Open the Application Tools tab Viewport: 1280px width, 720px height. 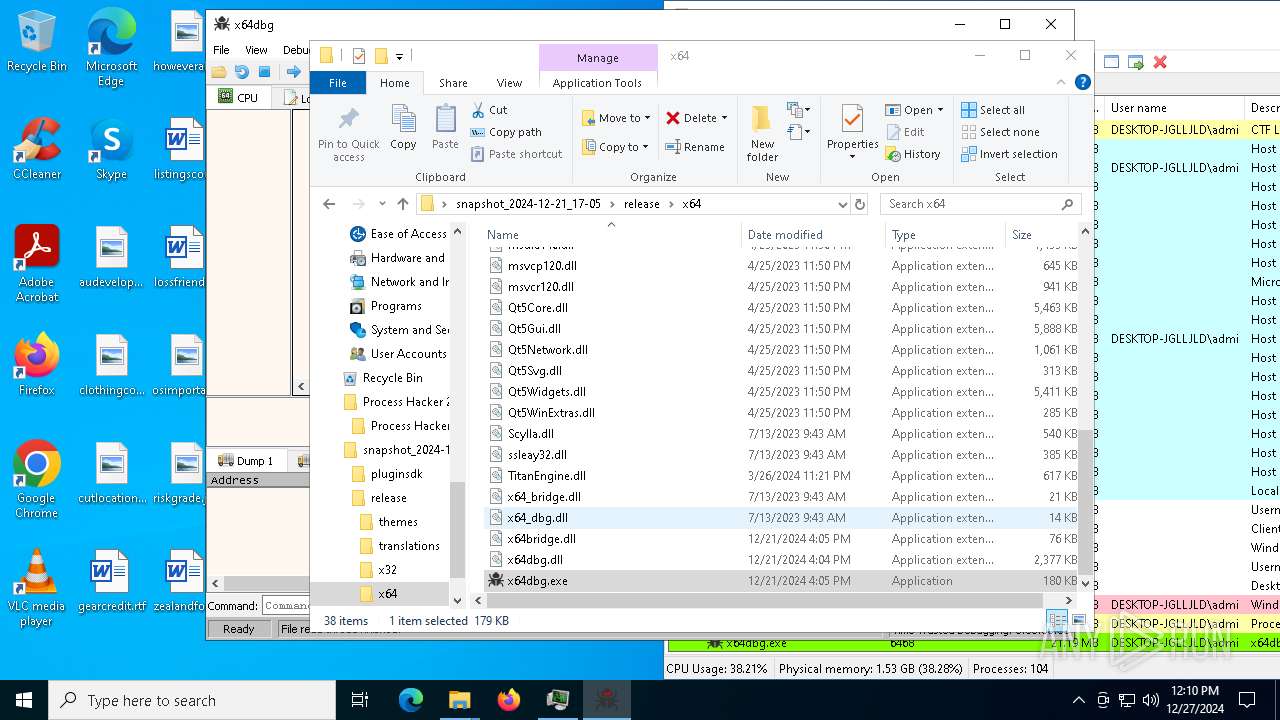point(597,83)
